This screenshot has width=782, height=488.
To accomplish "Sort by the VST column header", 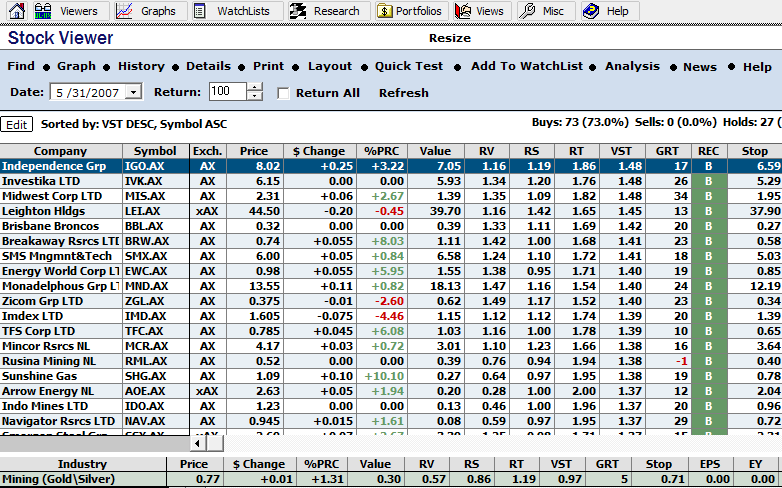I will click(x=622, y=151).
